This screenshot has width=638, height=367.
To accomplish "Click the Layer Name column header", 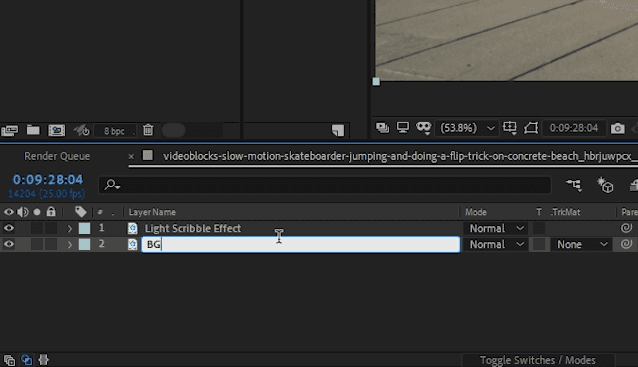I will click(152, 212).
